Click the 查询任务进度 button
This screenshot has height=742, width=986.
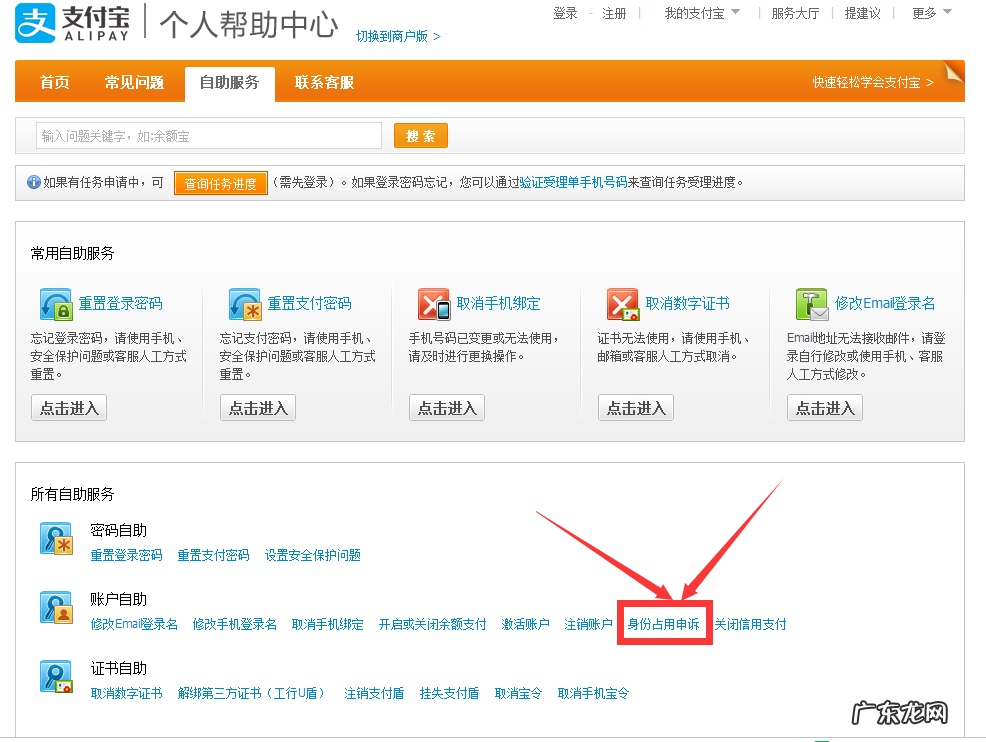coord(220,184)
